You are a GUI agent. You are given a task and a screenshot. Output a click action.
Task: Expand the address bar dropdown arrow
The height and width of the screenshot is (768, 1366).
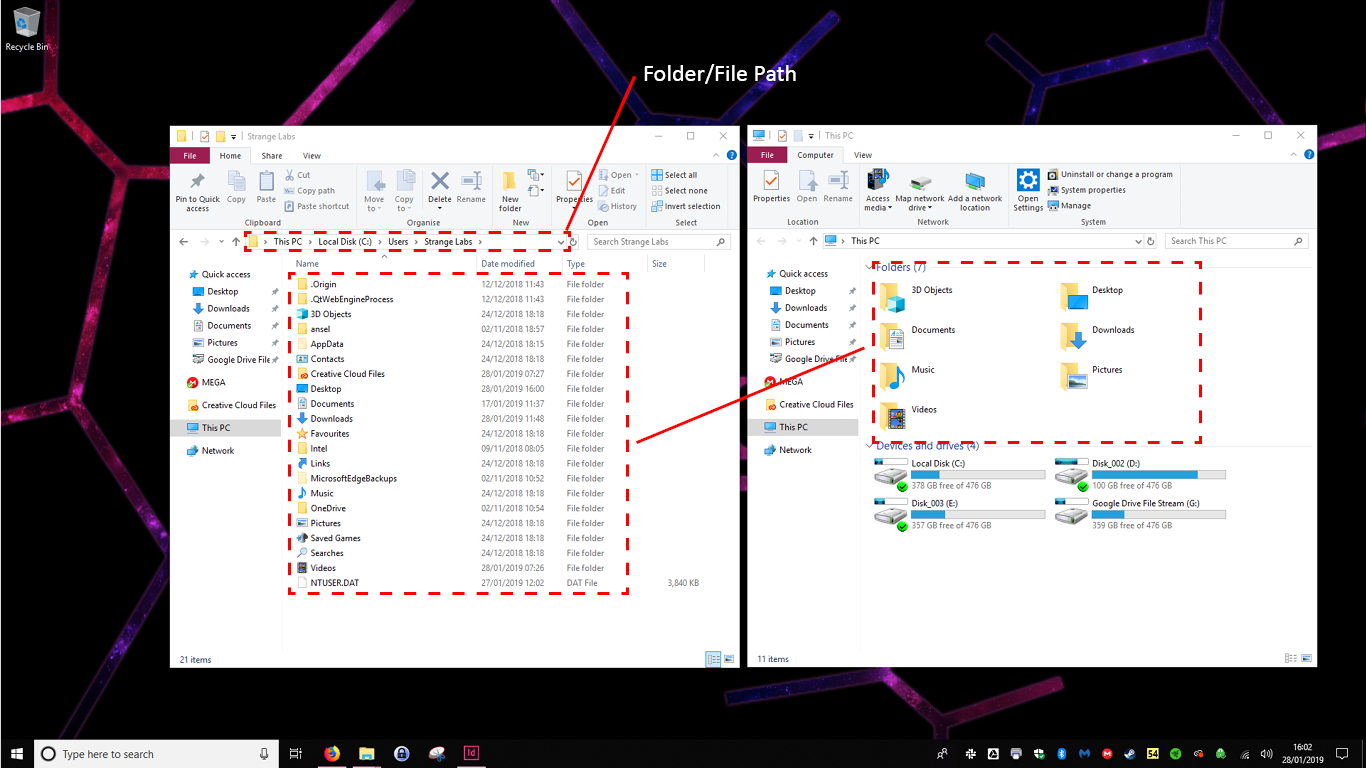(560, 242)
